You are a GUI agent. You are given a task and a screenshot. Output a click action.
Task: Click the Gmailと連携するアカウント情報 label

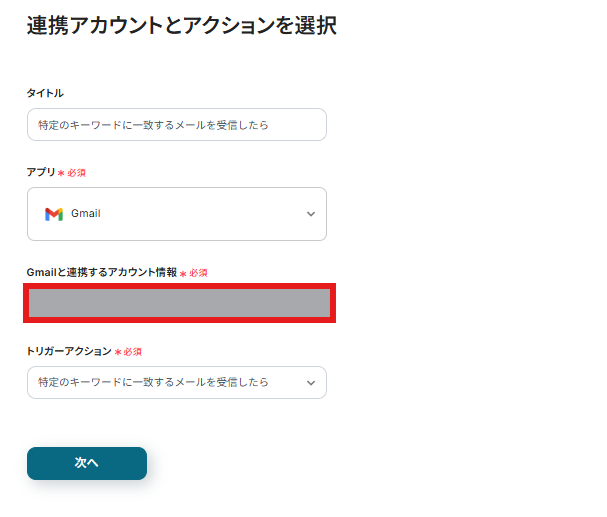coord(101,272)
